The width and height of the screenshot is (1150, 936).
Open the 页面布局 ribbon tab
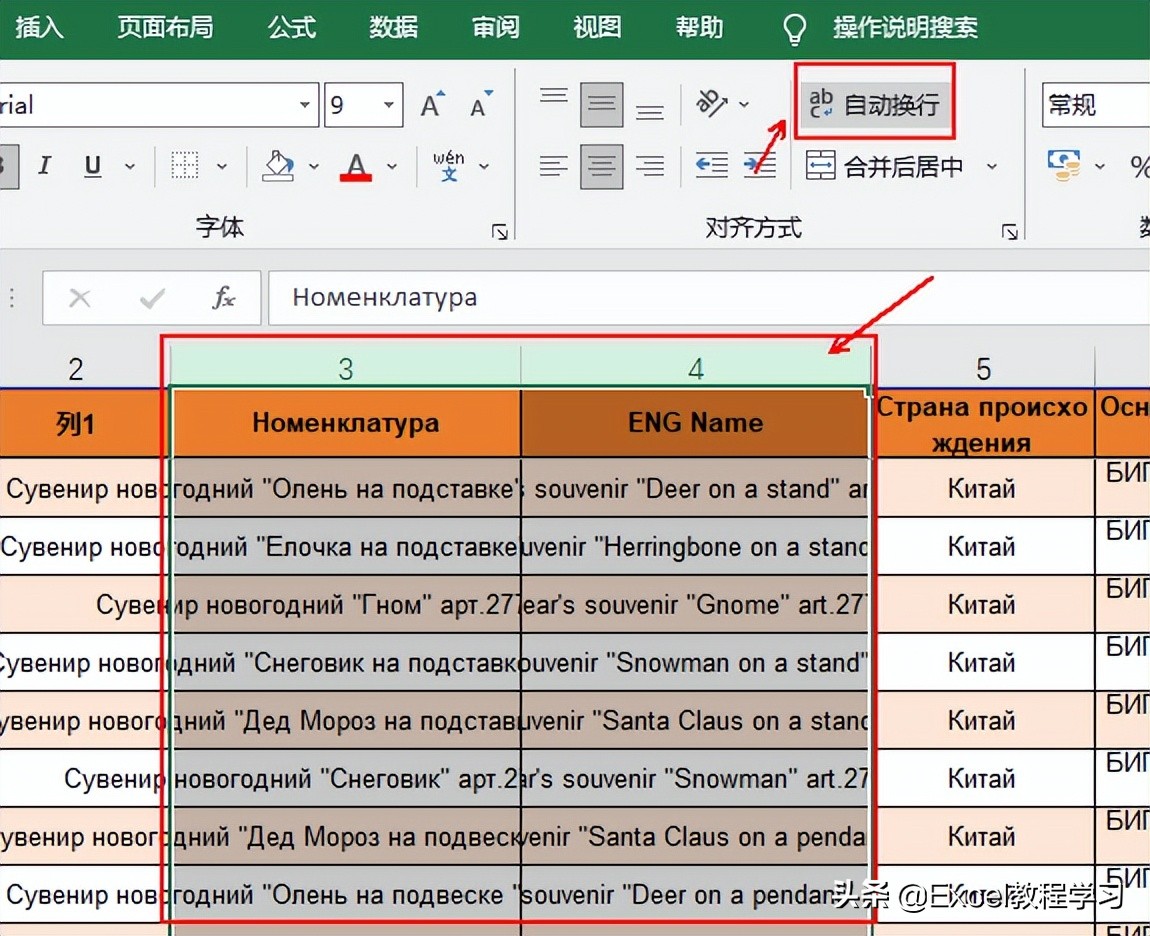tap(166, 28)
